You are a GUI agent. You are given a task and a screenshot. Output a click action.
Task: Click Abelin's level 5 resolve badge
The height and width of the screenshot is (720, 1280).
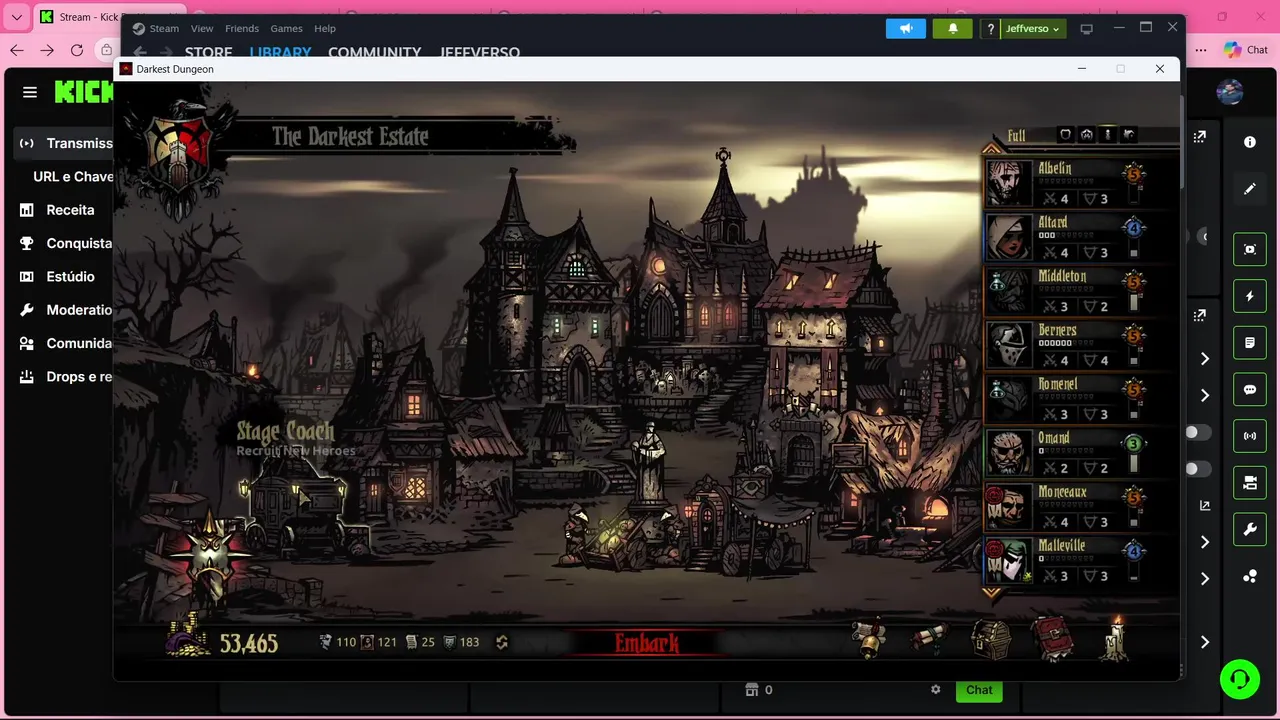pyautogui.click(x=1133, y=174)
